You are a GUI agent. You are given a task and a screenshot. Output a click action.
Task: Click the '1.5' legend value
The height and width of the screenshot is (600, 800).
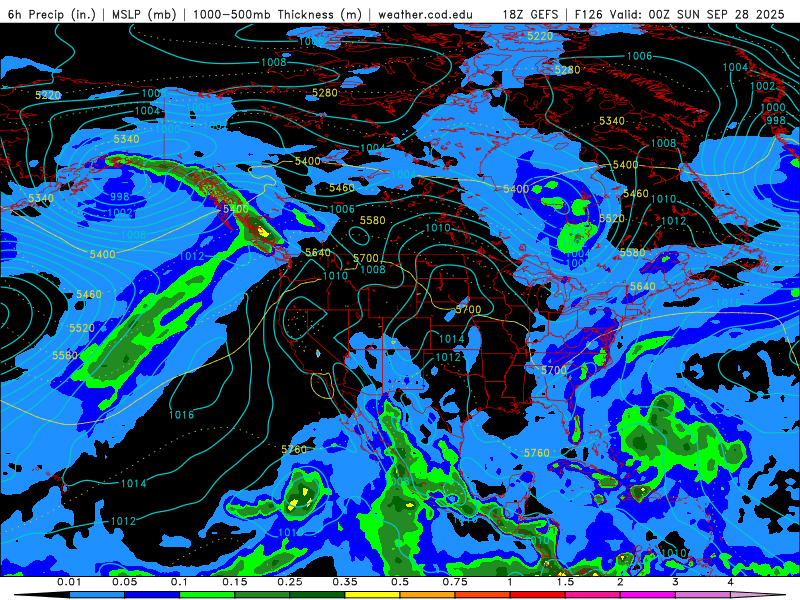pyautogui.click(x=565, y=582)
